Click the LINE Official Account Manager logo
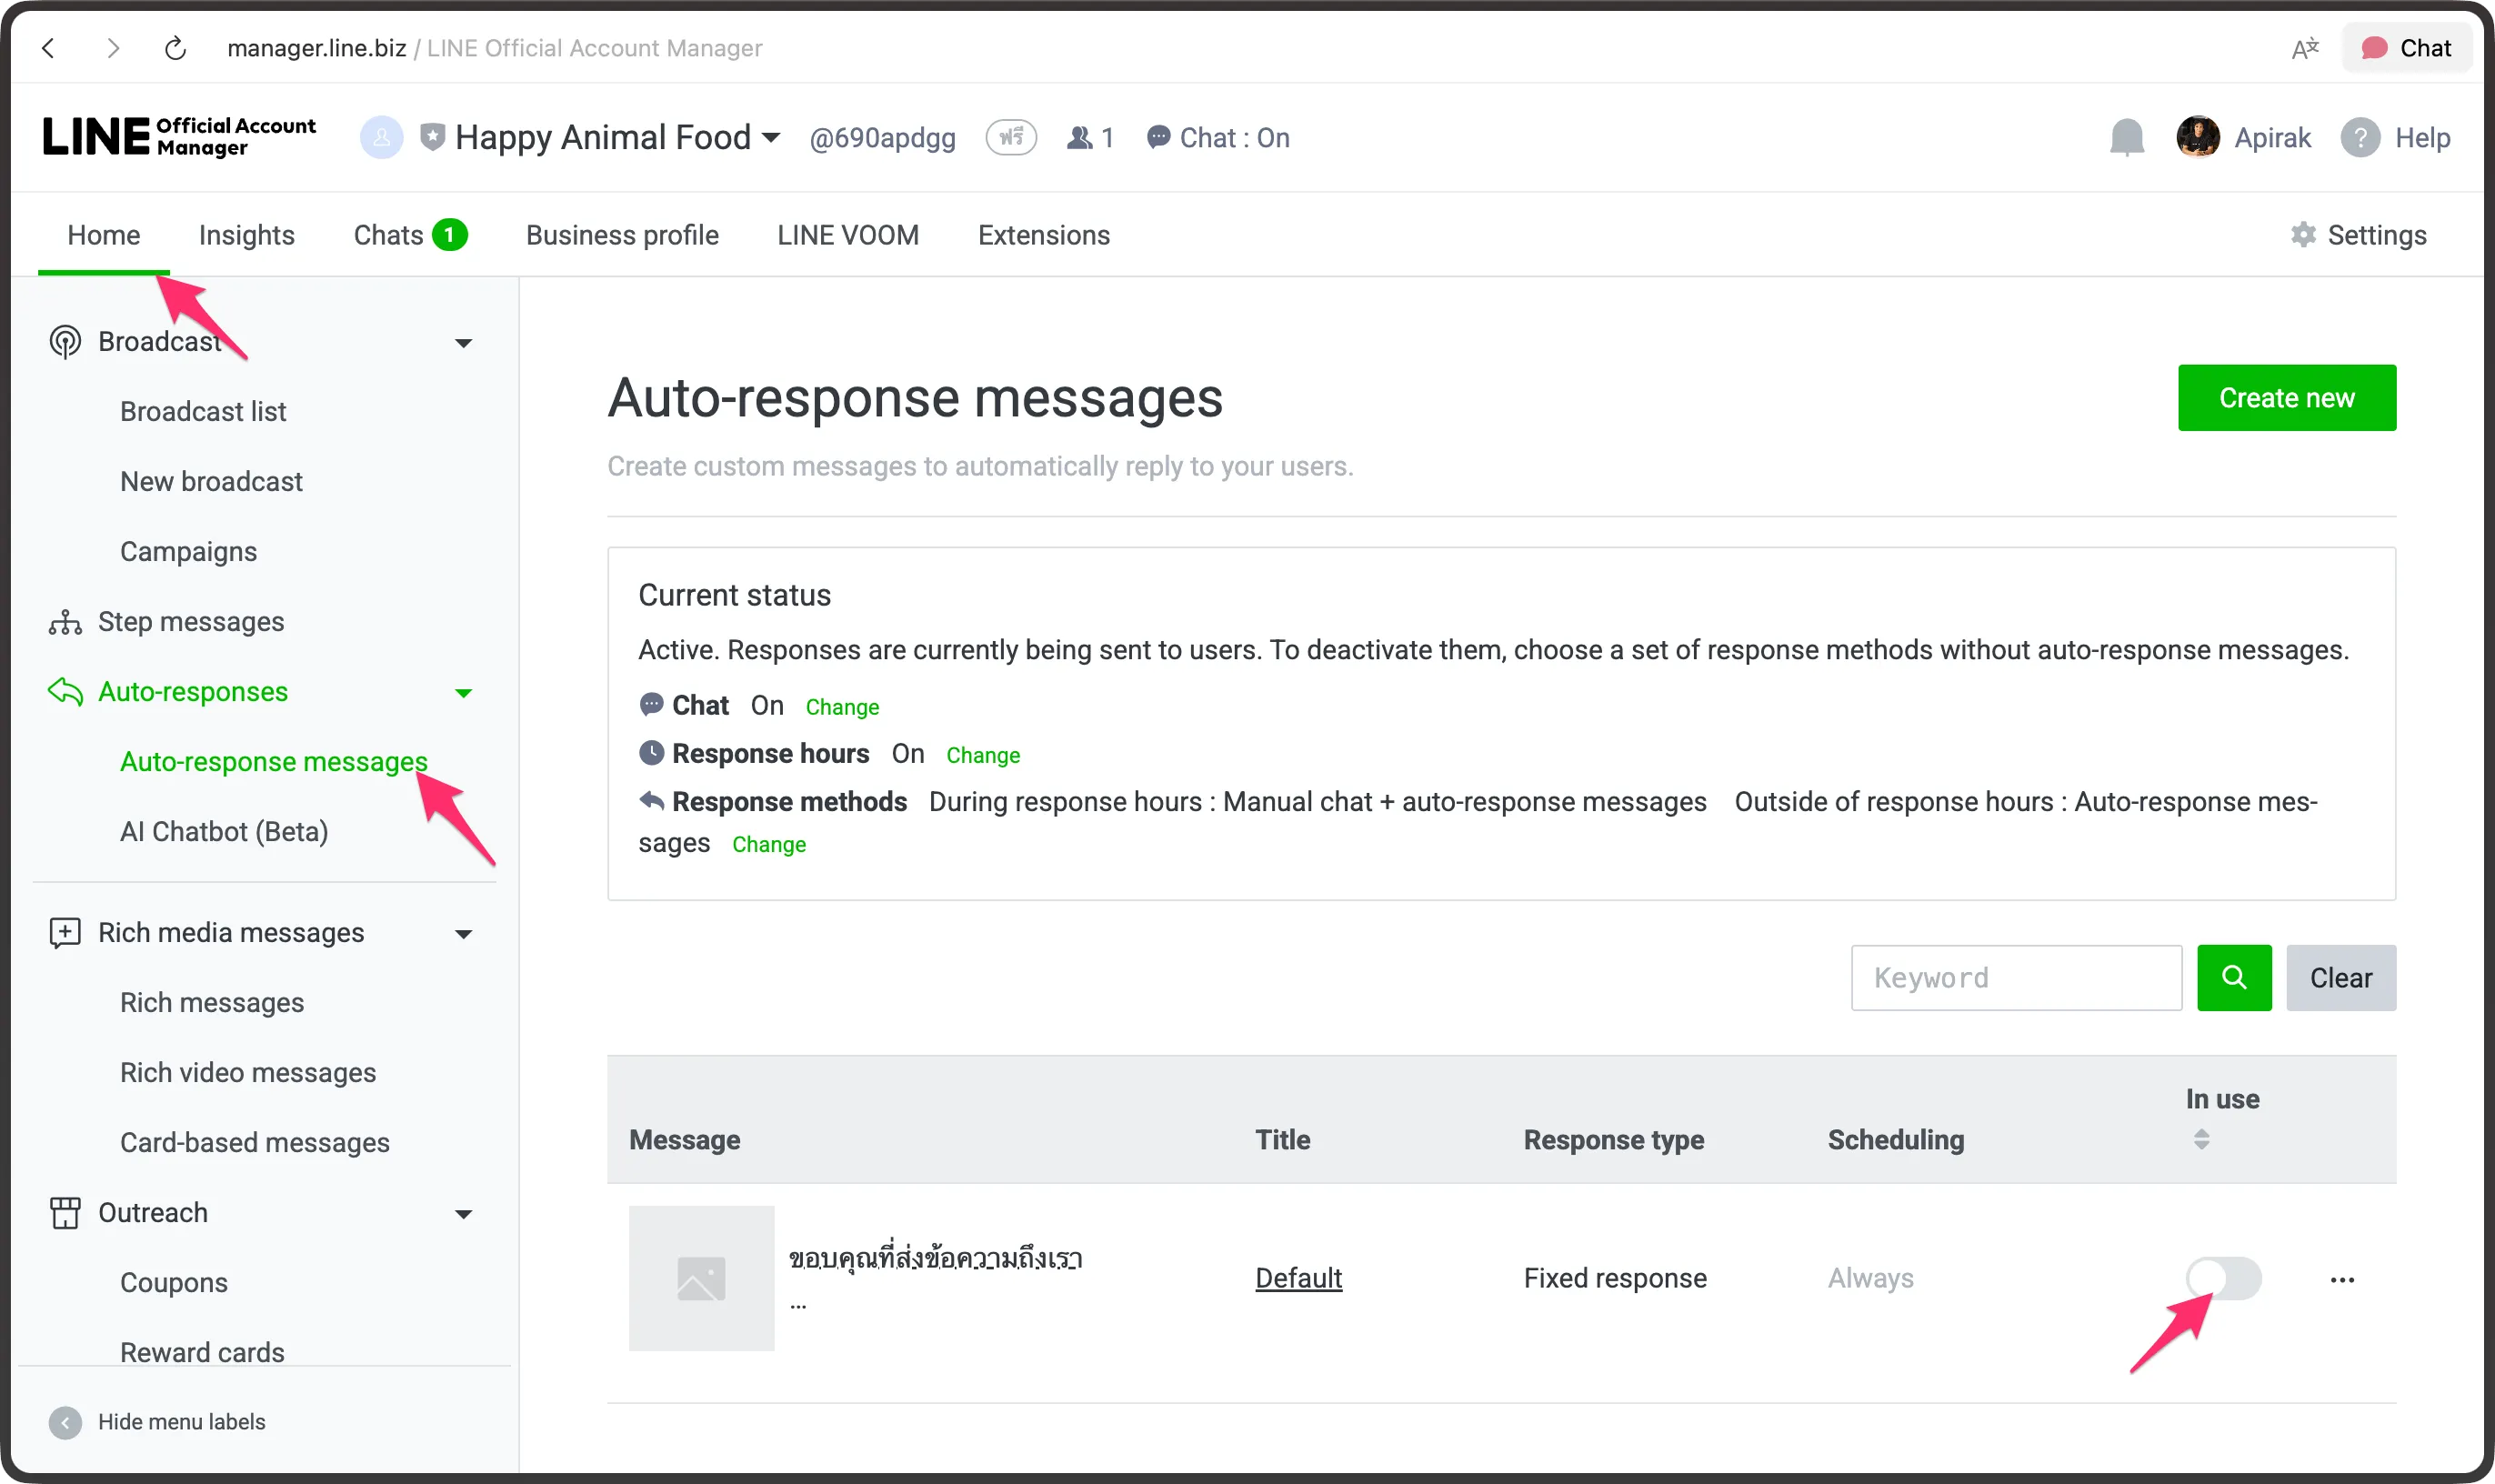Viewport: 2495px width, 1484px height. point(178,137)
